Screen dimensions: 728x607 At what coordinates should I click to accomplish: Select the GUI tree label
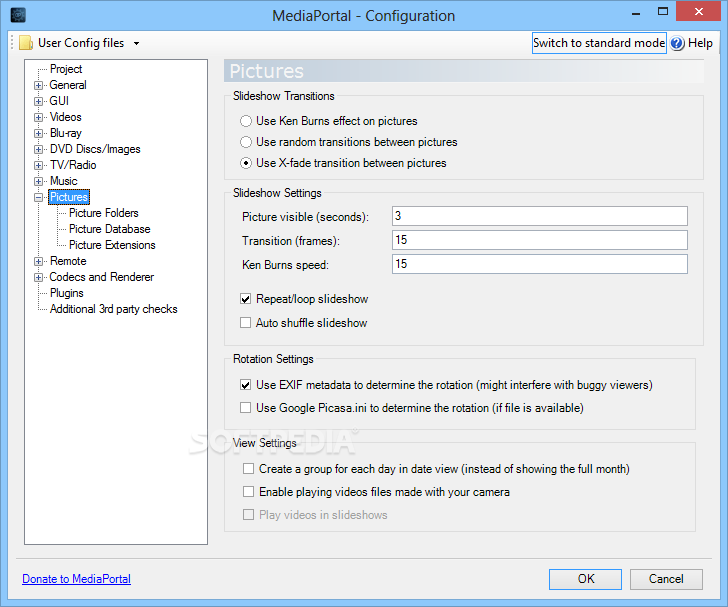click(x=59, y=101)
